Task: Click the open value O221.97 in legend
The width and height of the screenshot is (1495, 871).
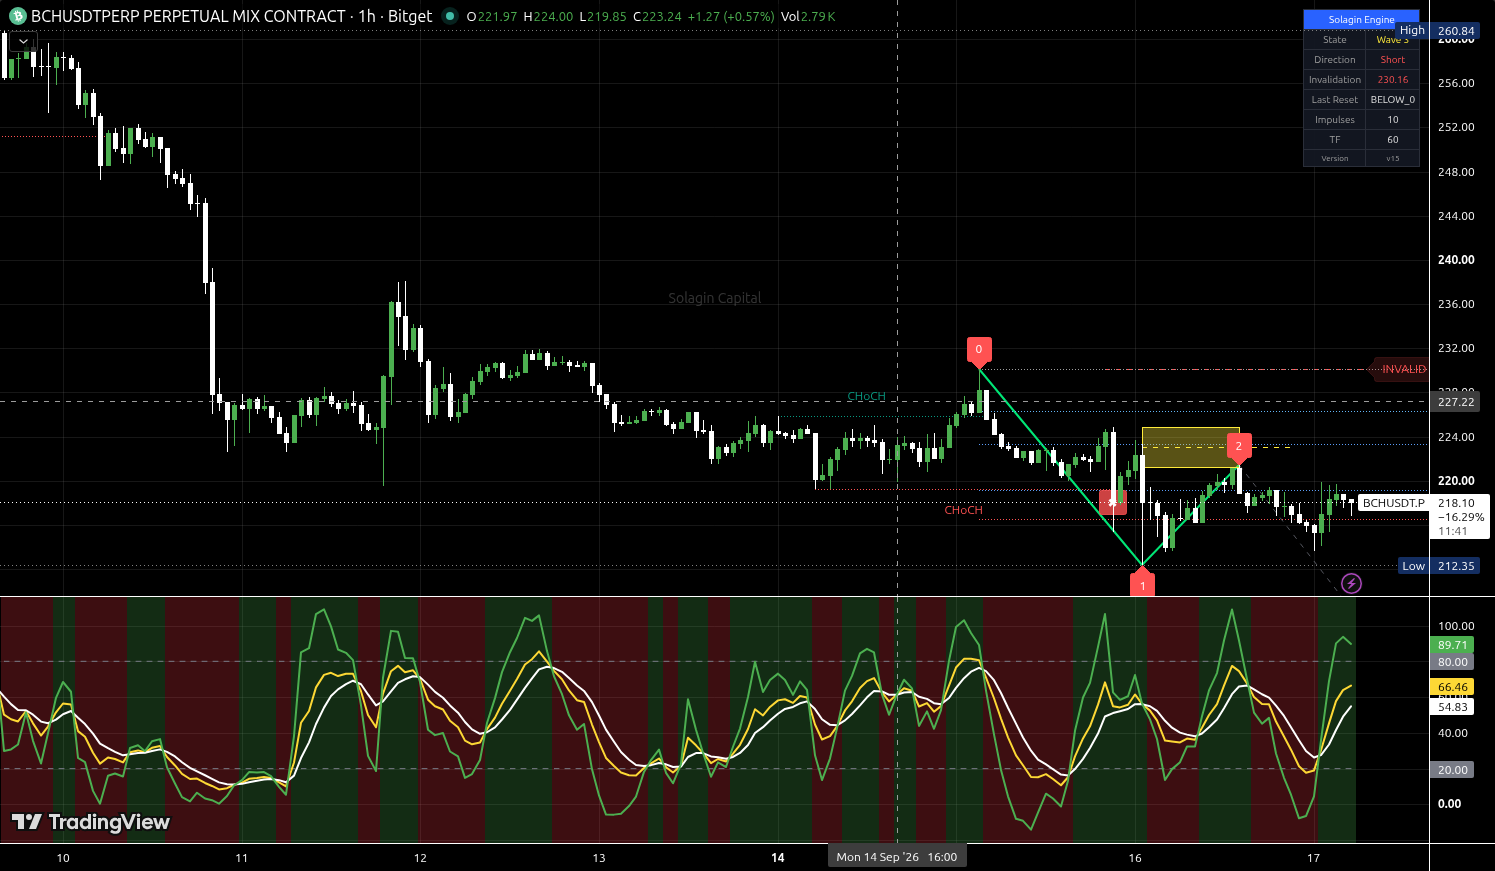Action: pyautogui.click(x=492, y=16)
